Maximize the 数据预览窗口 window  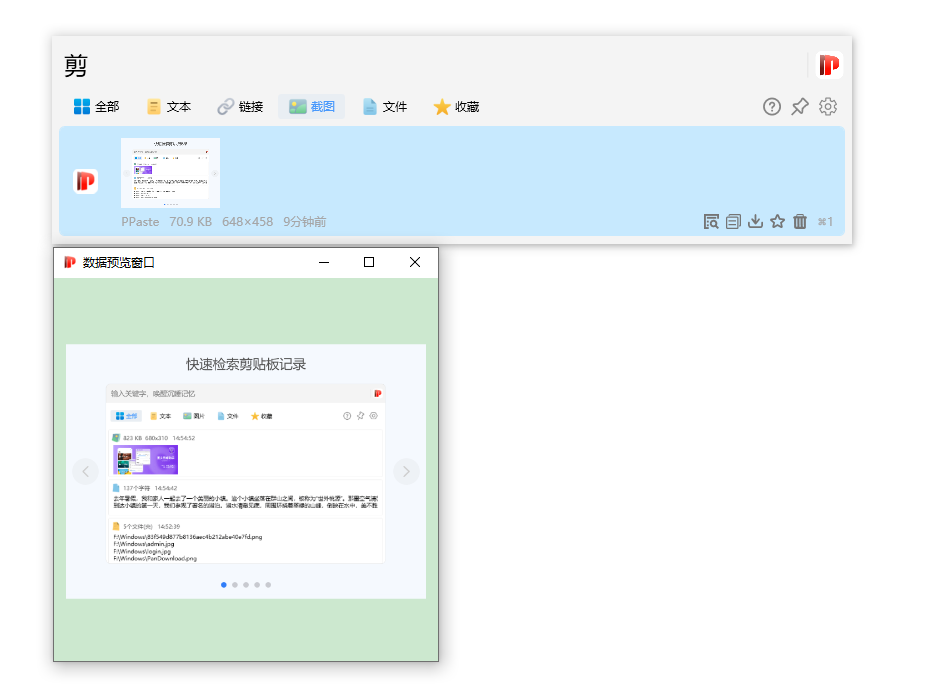(369, 262)
